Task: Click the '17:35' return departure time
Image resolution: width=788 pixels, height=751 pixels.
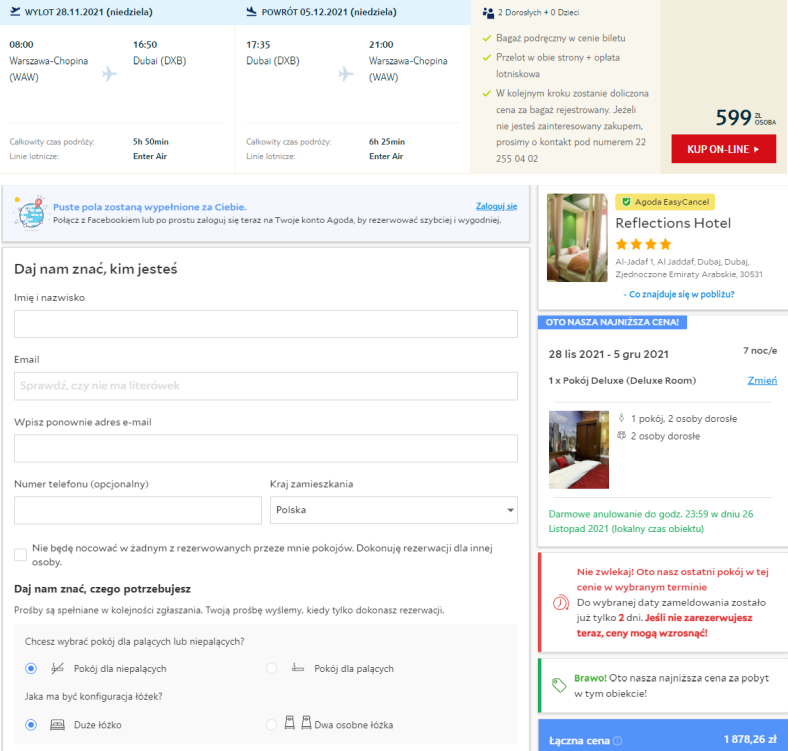Action: coord(258,45)
